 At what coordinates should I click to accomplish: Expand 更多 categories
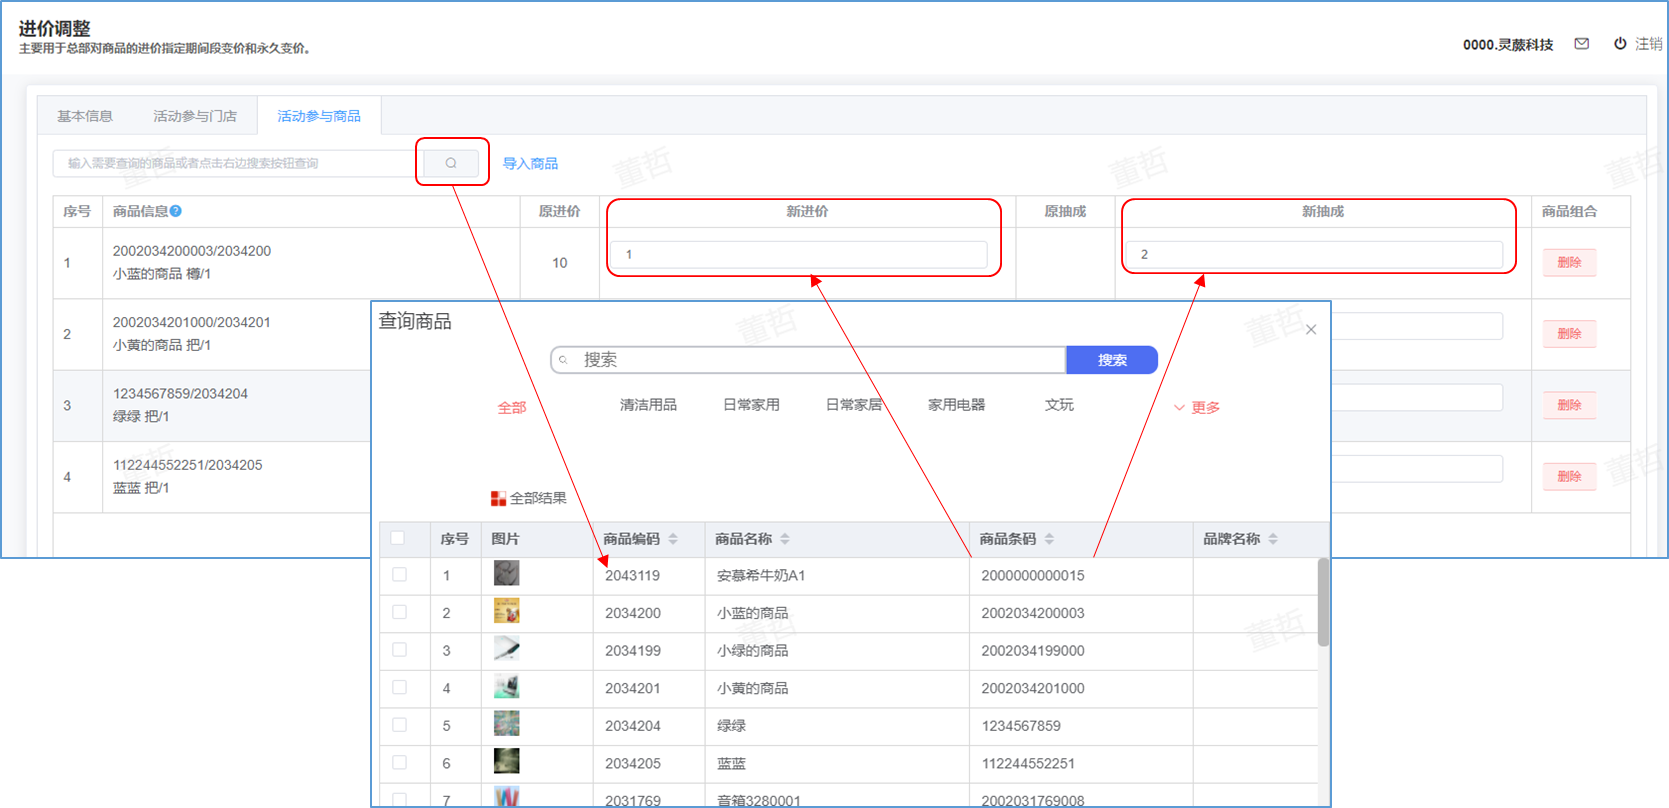pos(1197,408)
